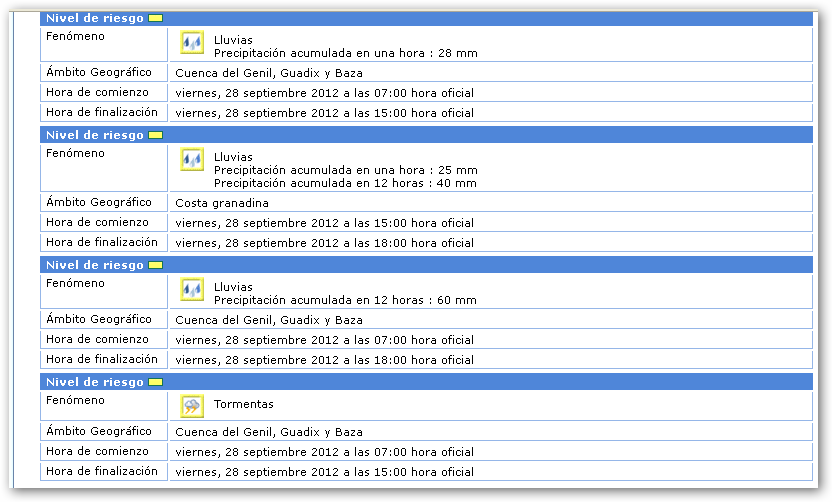Click the Fenómeno label in the Tormentas row
832x502 pixels.
point(75,400)
